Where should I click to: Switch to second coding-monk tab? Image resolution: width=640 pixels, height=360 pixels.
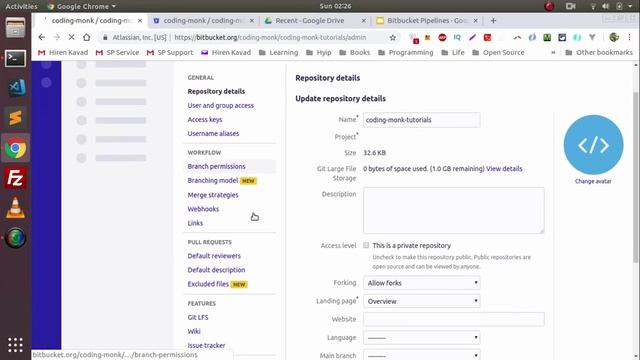click(x=204, y=20)
